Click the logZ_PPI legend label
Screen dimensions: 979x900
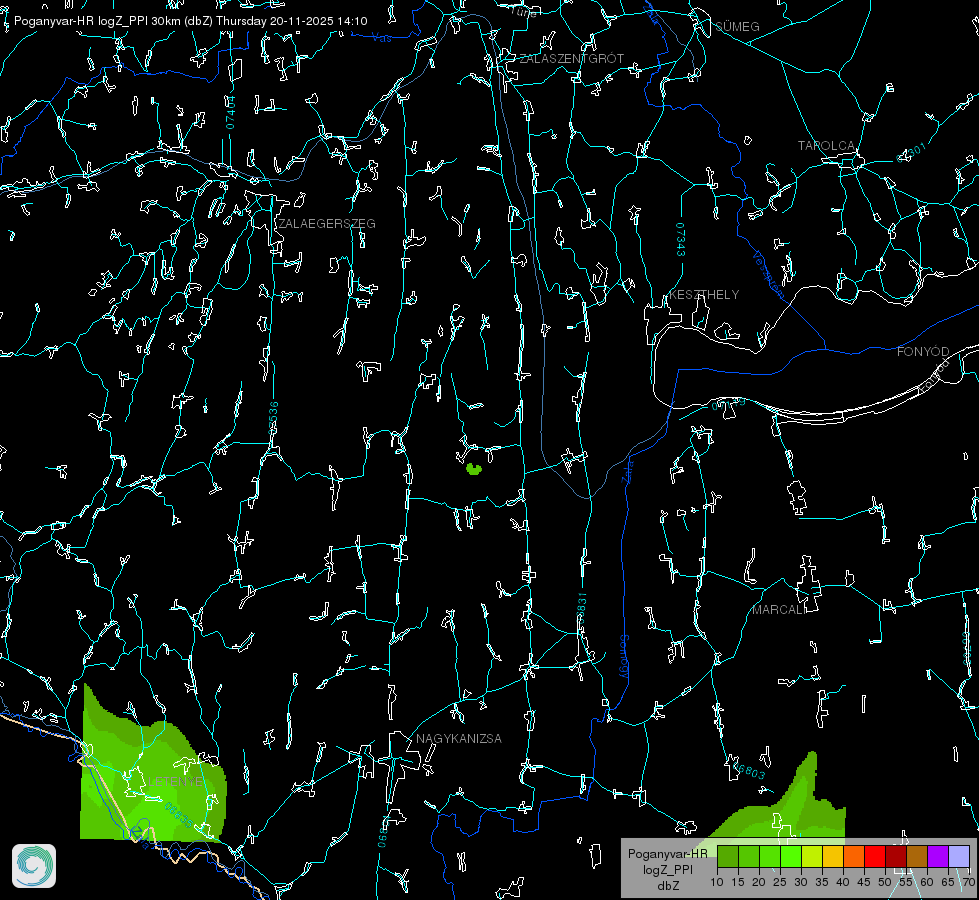click(668, 869)
